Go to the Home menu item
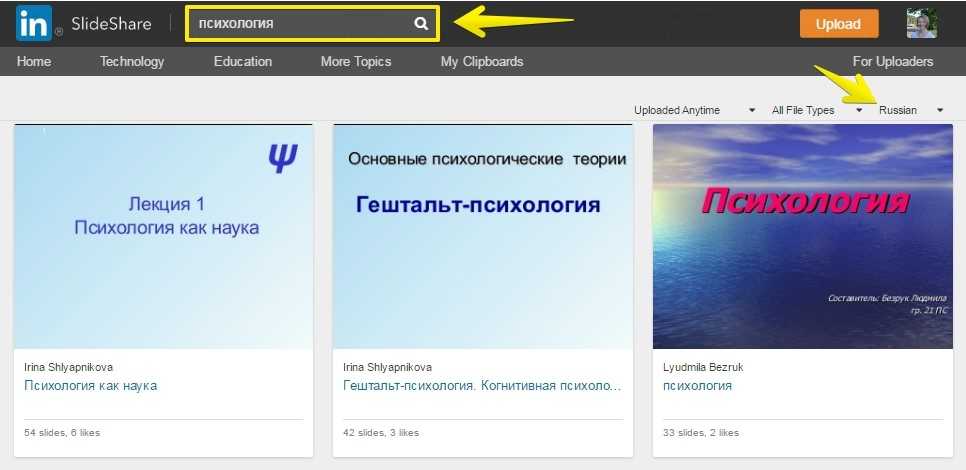This screenshot has width=966, height=470. tap(34, 61)
